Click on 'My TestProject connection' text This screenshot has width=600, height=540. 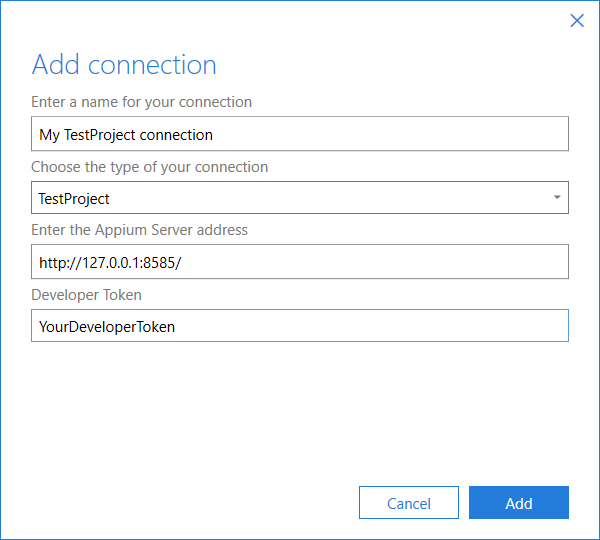tap(126, 135)
